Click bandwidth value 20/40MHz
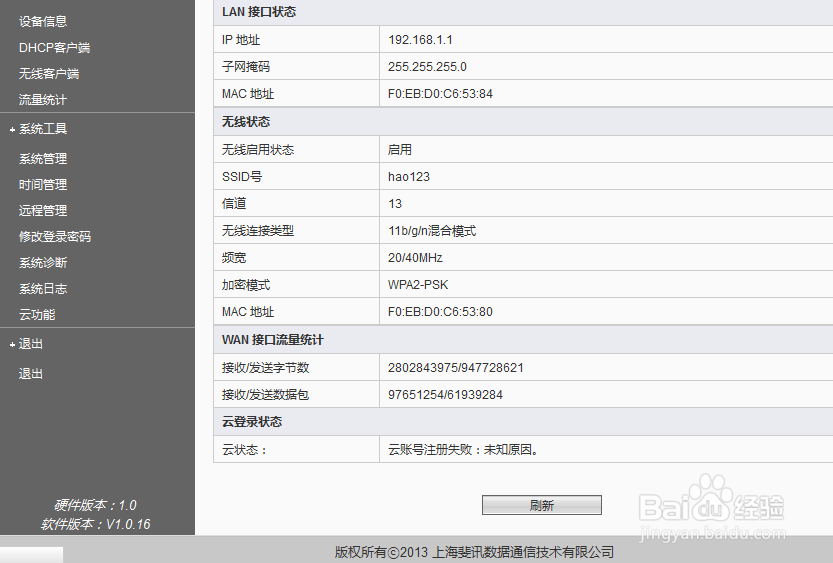Screen dimensions: 833x563 (x=415, y=258)
